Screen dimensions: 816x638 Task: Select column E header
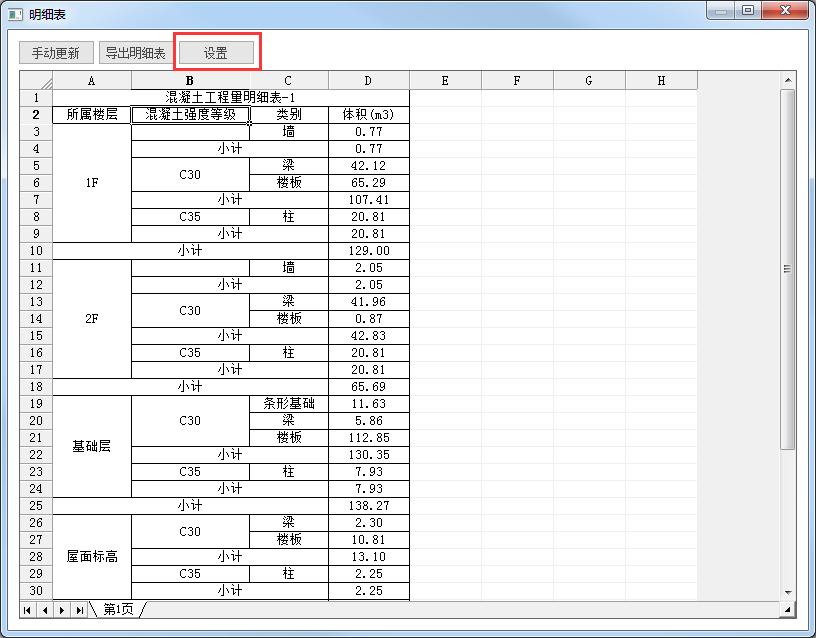pos(445,81)
